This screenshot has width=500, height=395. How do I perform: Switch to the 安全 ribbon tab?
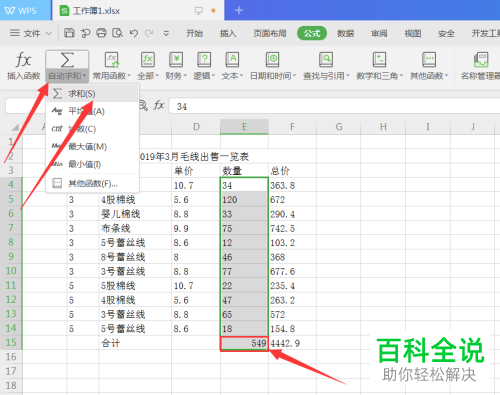(x=446, y=33)
